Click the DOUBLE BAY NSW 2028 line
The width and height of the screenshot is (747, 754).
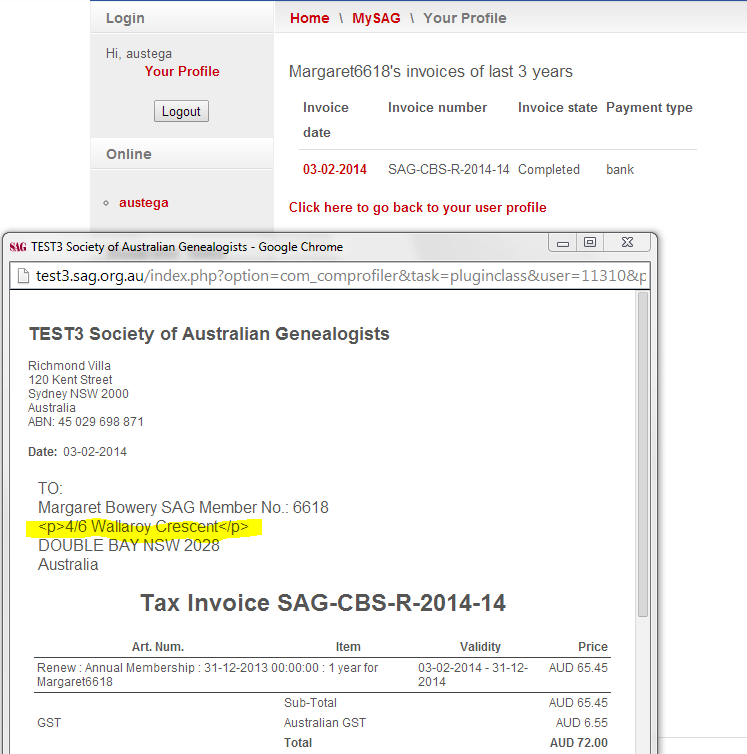pos(129,545)
